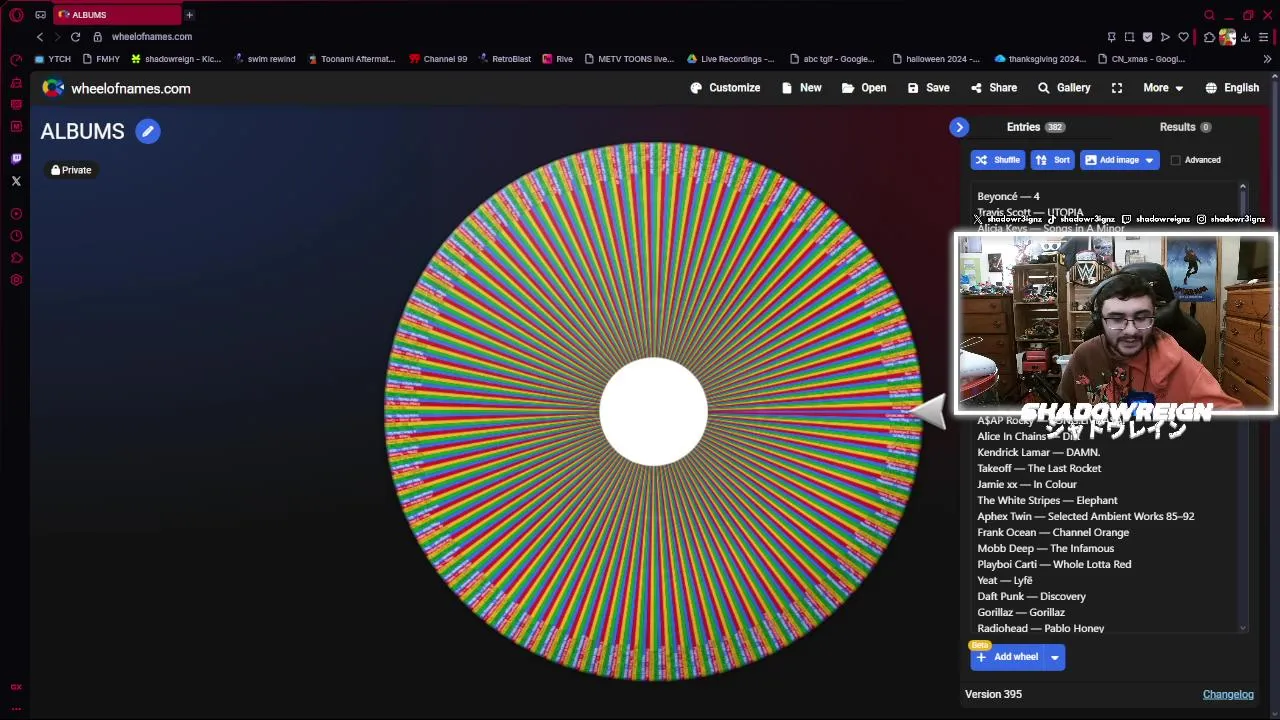Open browser downloads icon
Image resolution: width=1280 pixels, height=720 pixels.
point(1245,37)
